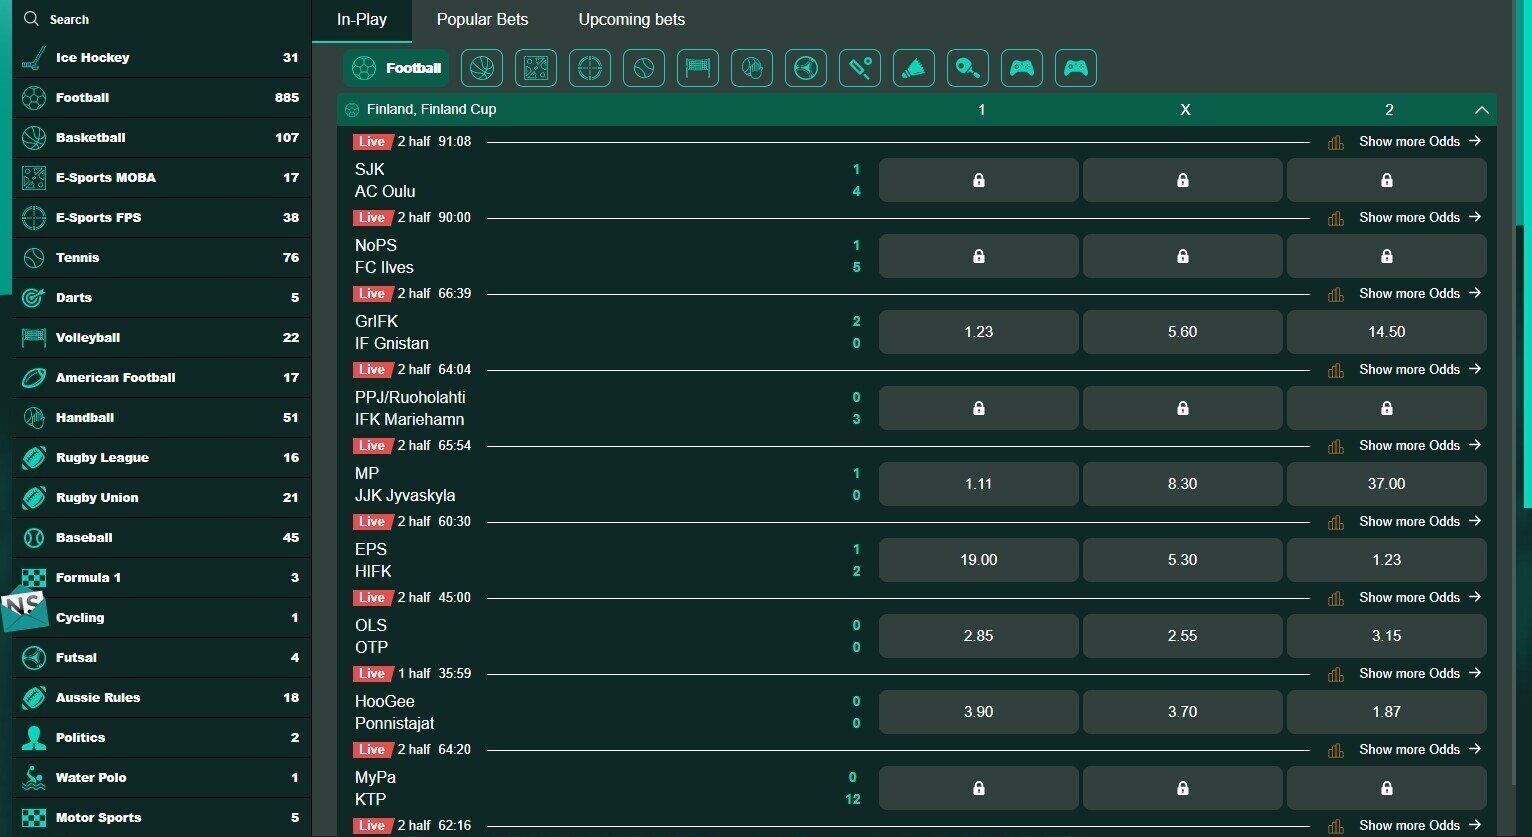Open Rugby League in the sidebar
Image resolution: width=1532 pixels, height=837 pixels.
click(x=161, y=458)
